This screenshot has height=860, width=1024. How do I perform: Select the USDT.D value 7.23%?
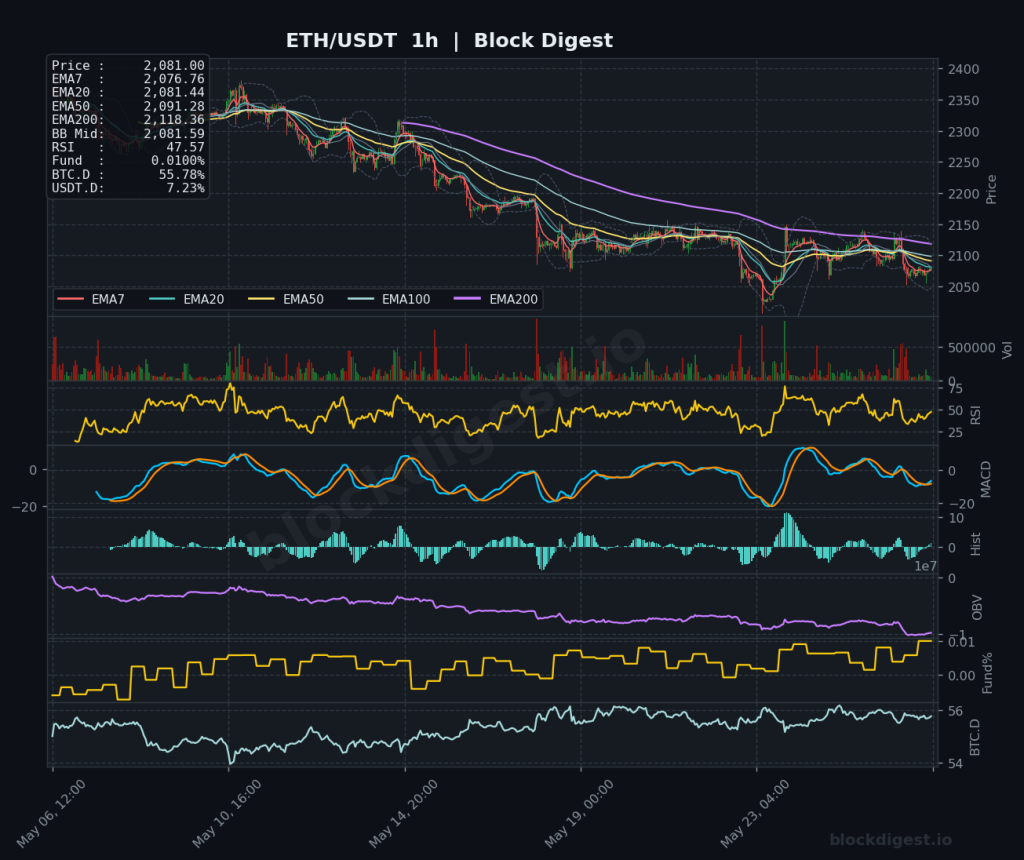(185, 188)
